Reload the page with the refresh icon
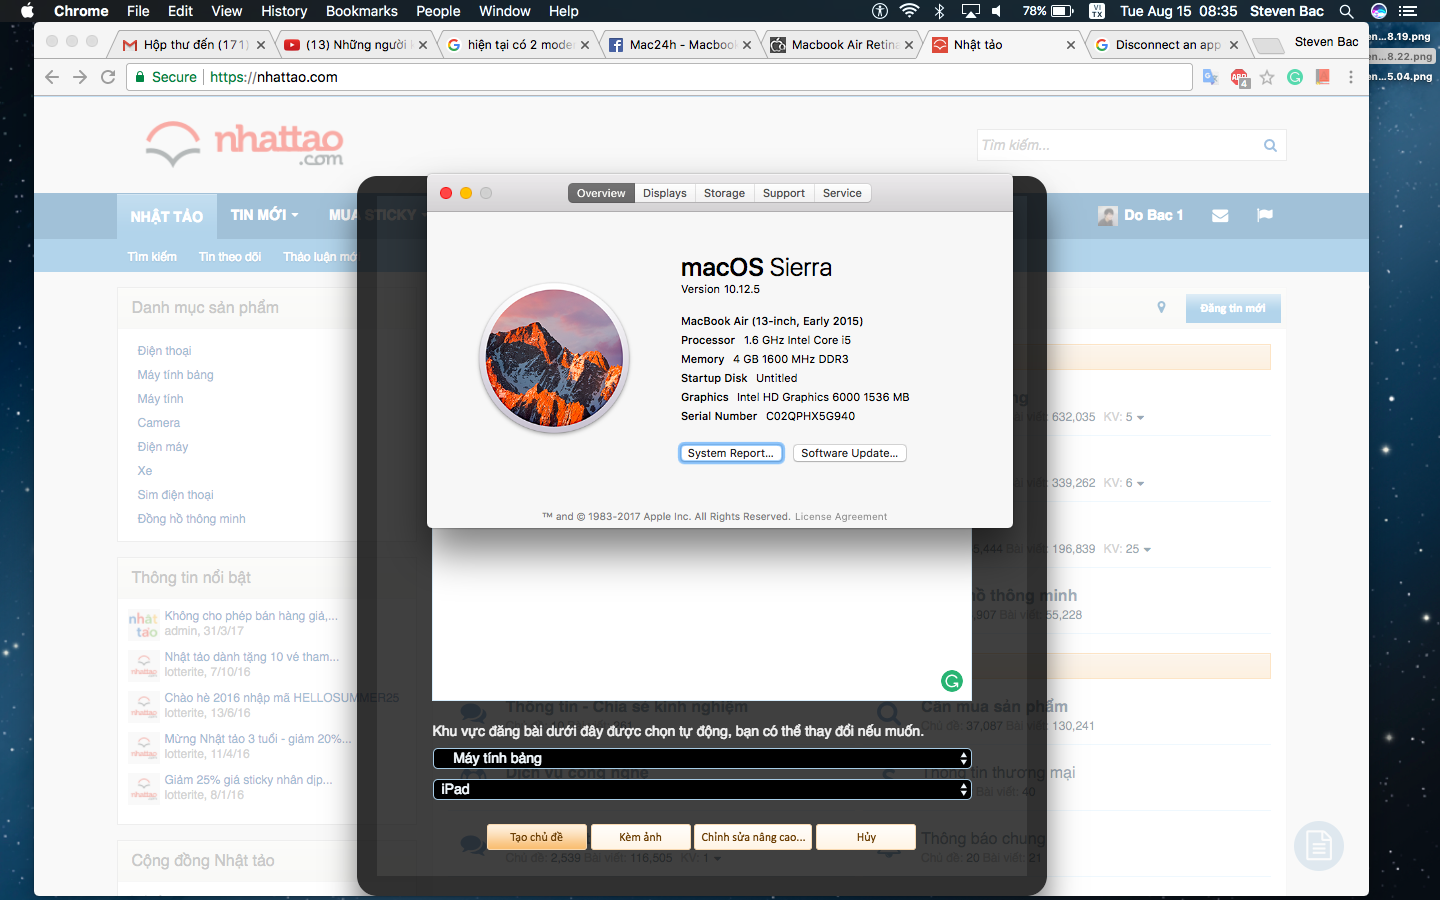 click(108, 77)
